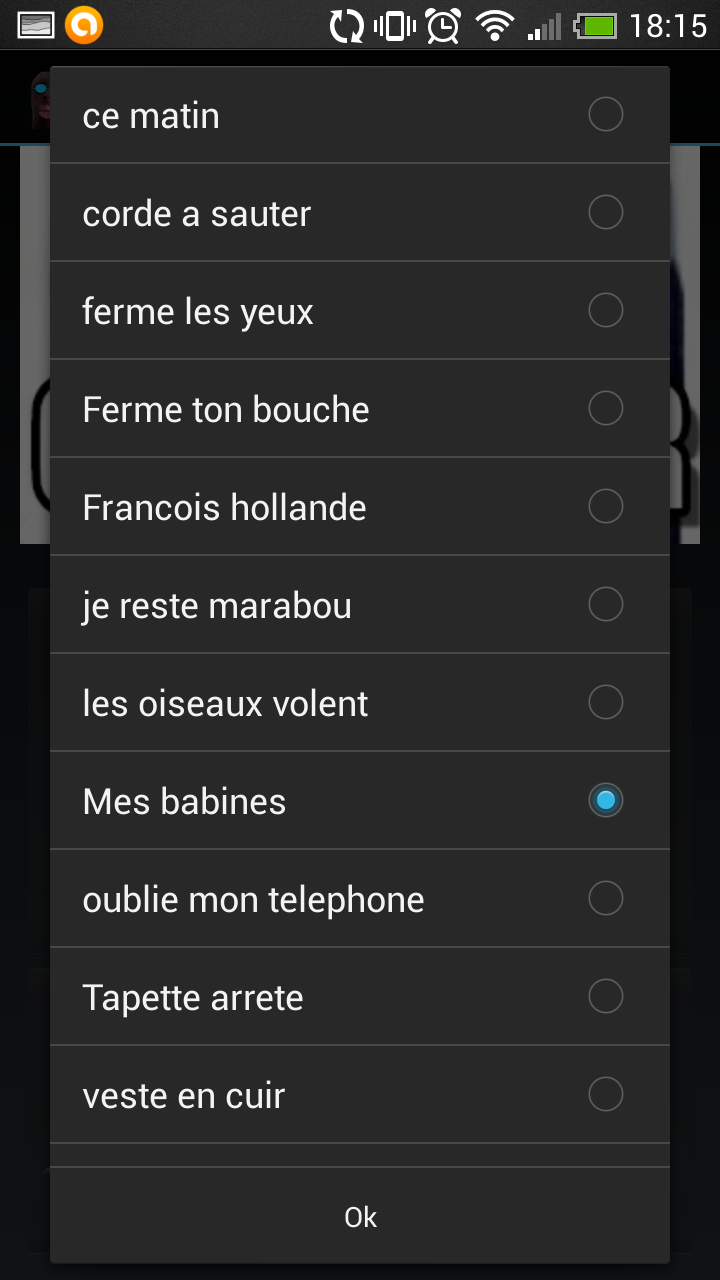Choose the "Ferme ton bouche" entry
Screen dimensions: 720x1280
pyautogui.click(x=605, y=409)
